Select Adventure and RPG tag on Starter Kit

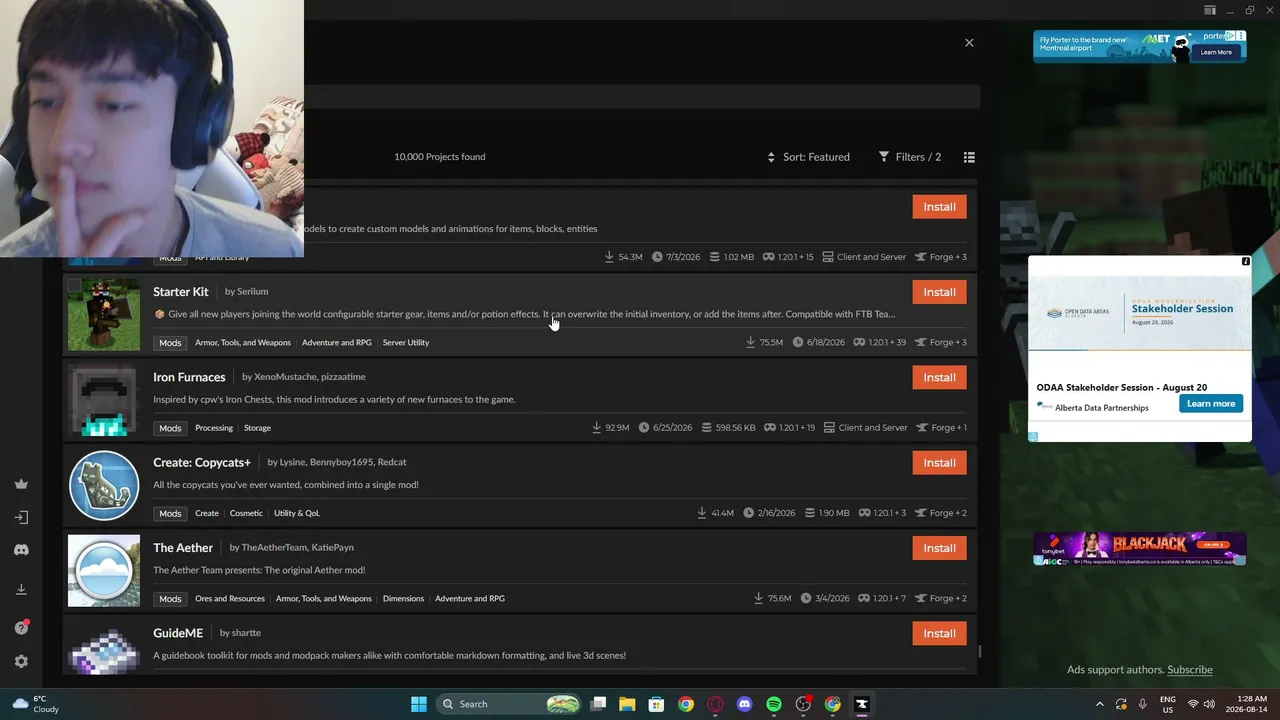point(337,343)
